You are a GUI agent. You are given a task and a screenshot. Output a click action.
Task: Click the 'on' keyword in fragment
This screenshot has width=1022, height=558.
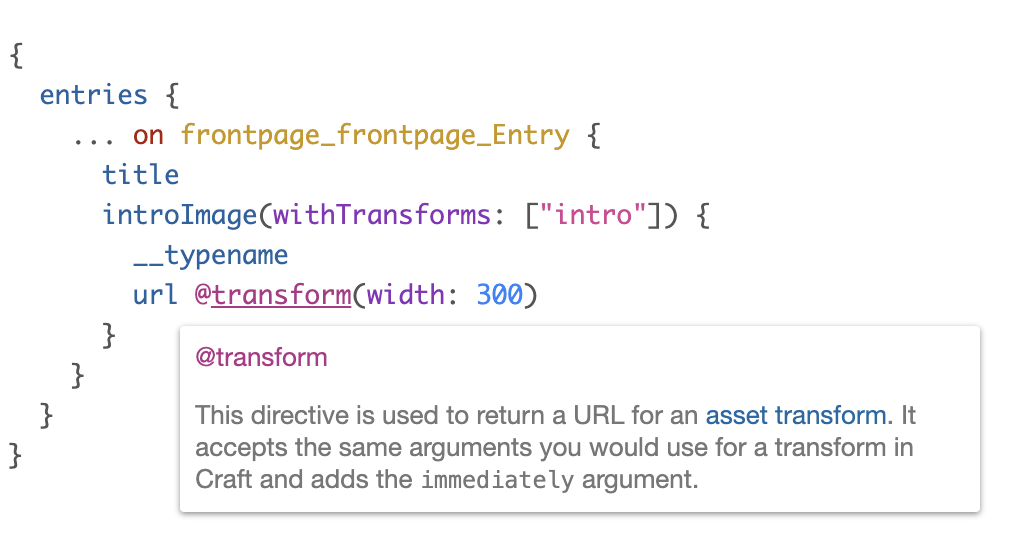click(148, 136)
